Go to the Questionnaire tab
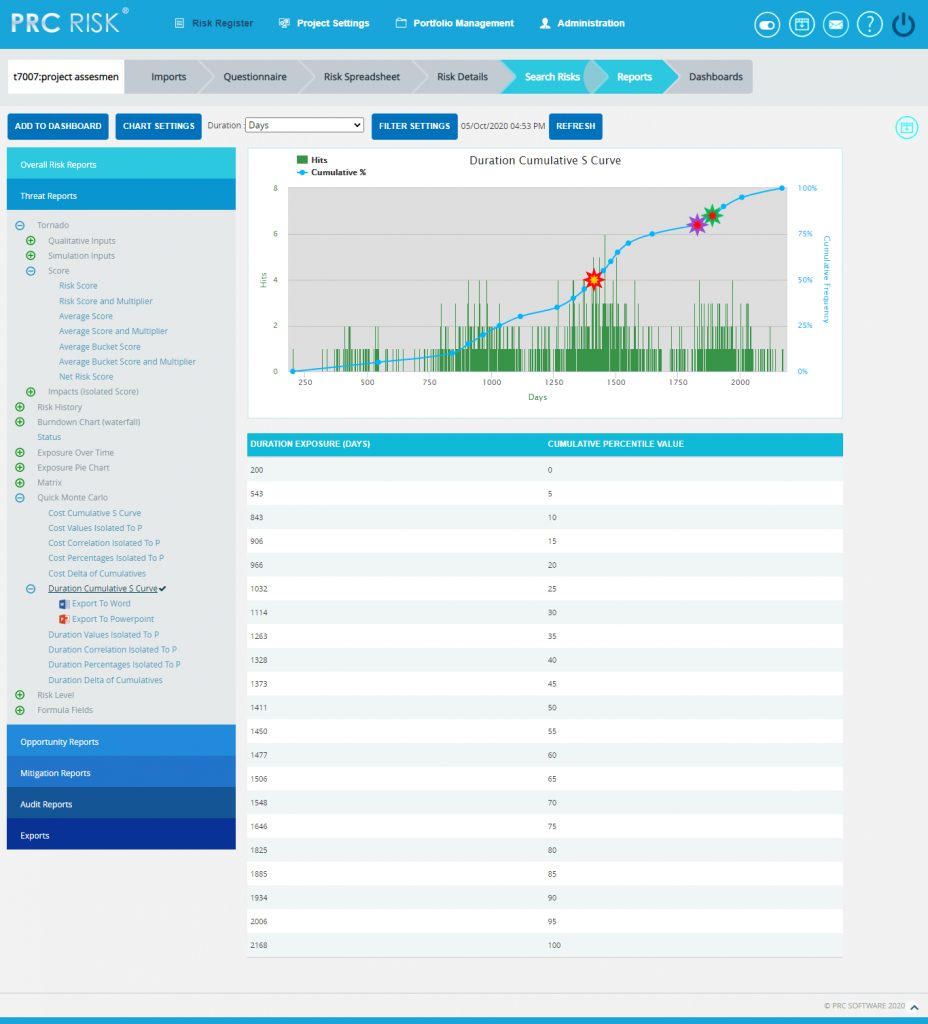 pos(255,77)
